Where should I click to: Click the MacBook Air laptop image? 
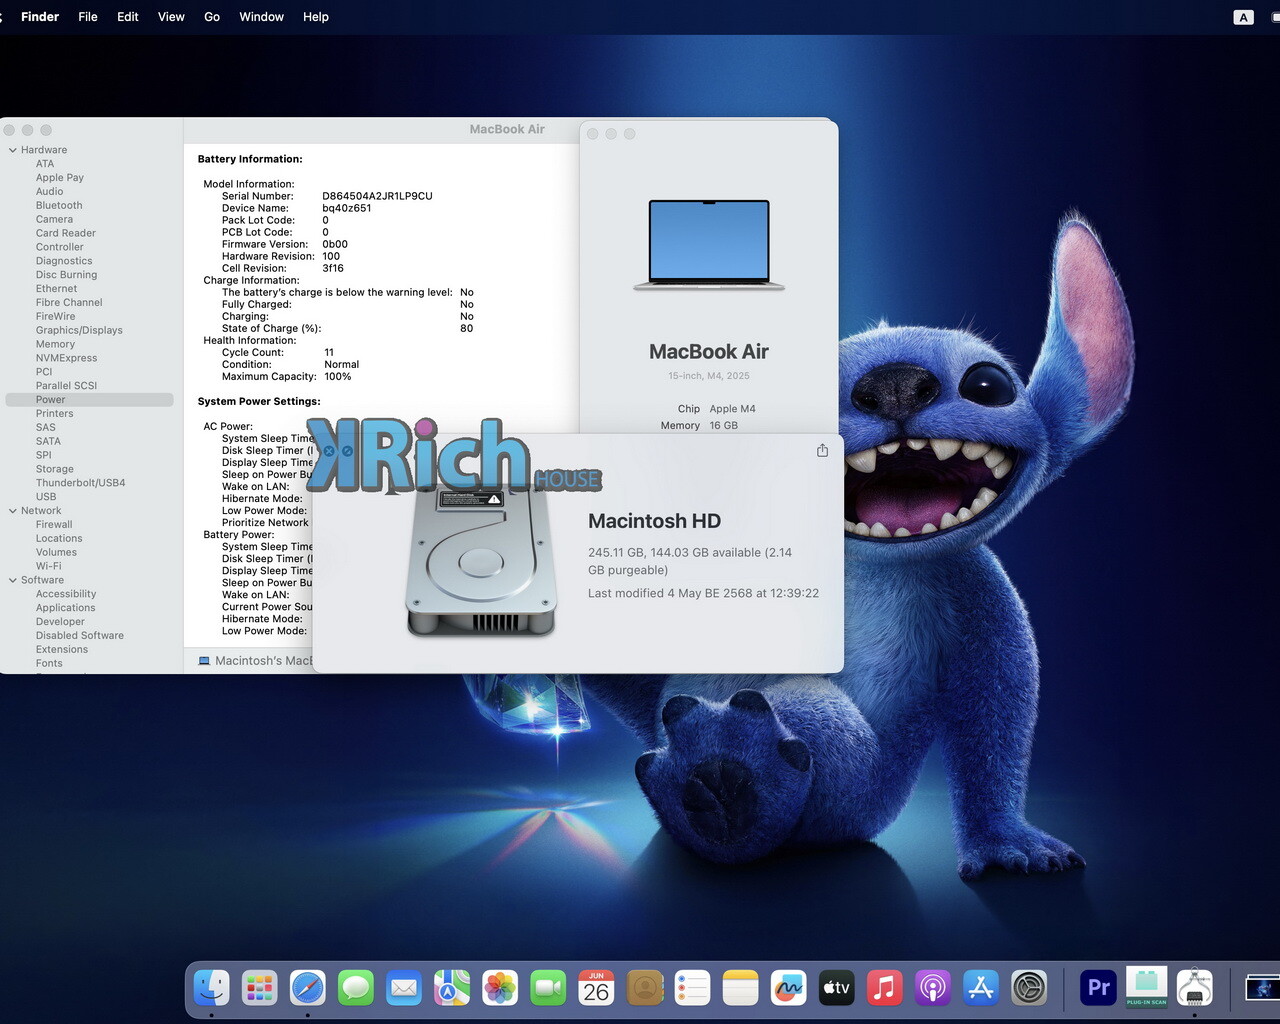tap(709, 245)
